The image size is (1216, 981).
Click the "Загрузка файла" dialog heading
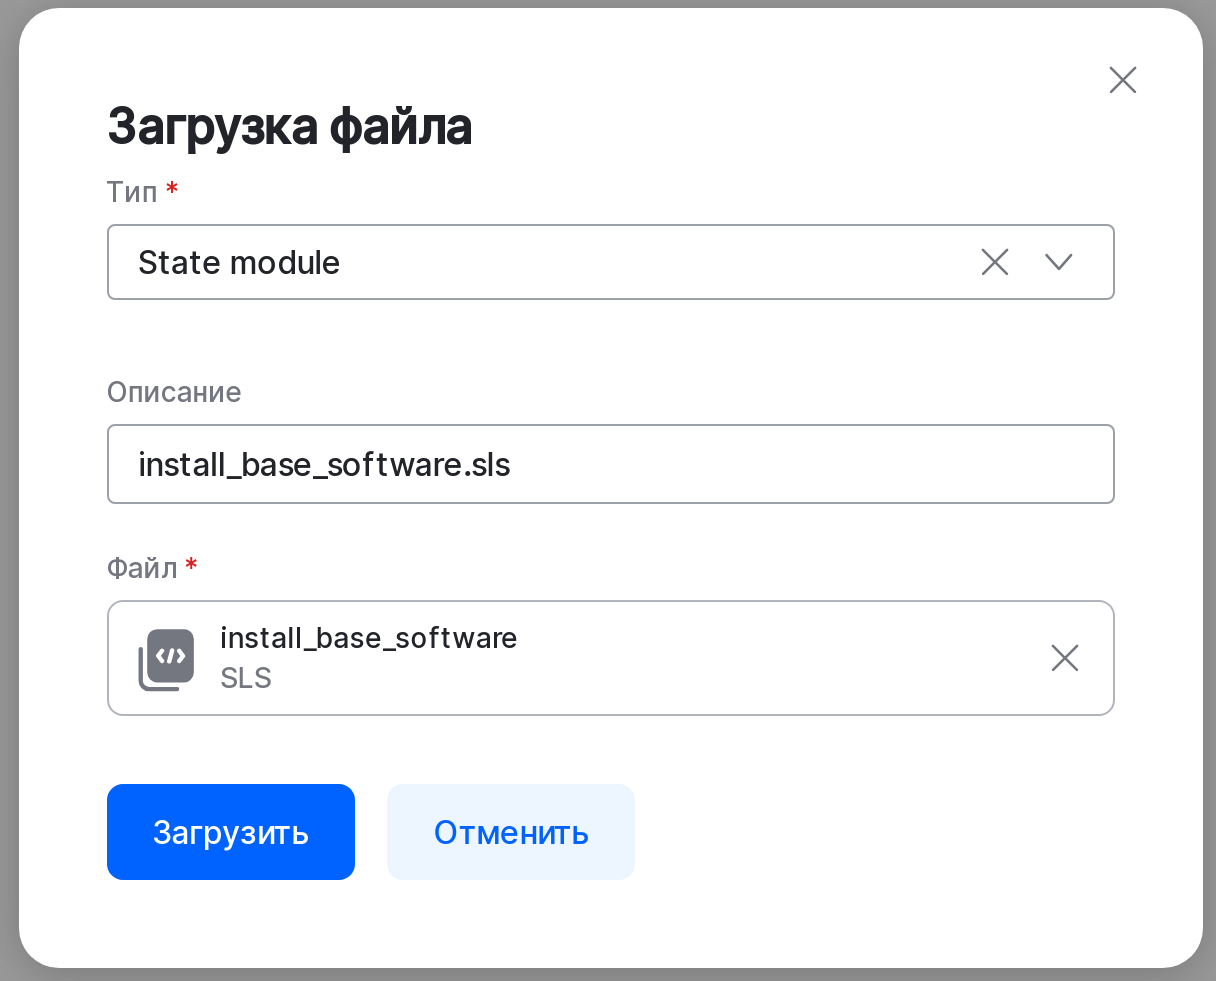(x=290, y=126)
